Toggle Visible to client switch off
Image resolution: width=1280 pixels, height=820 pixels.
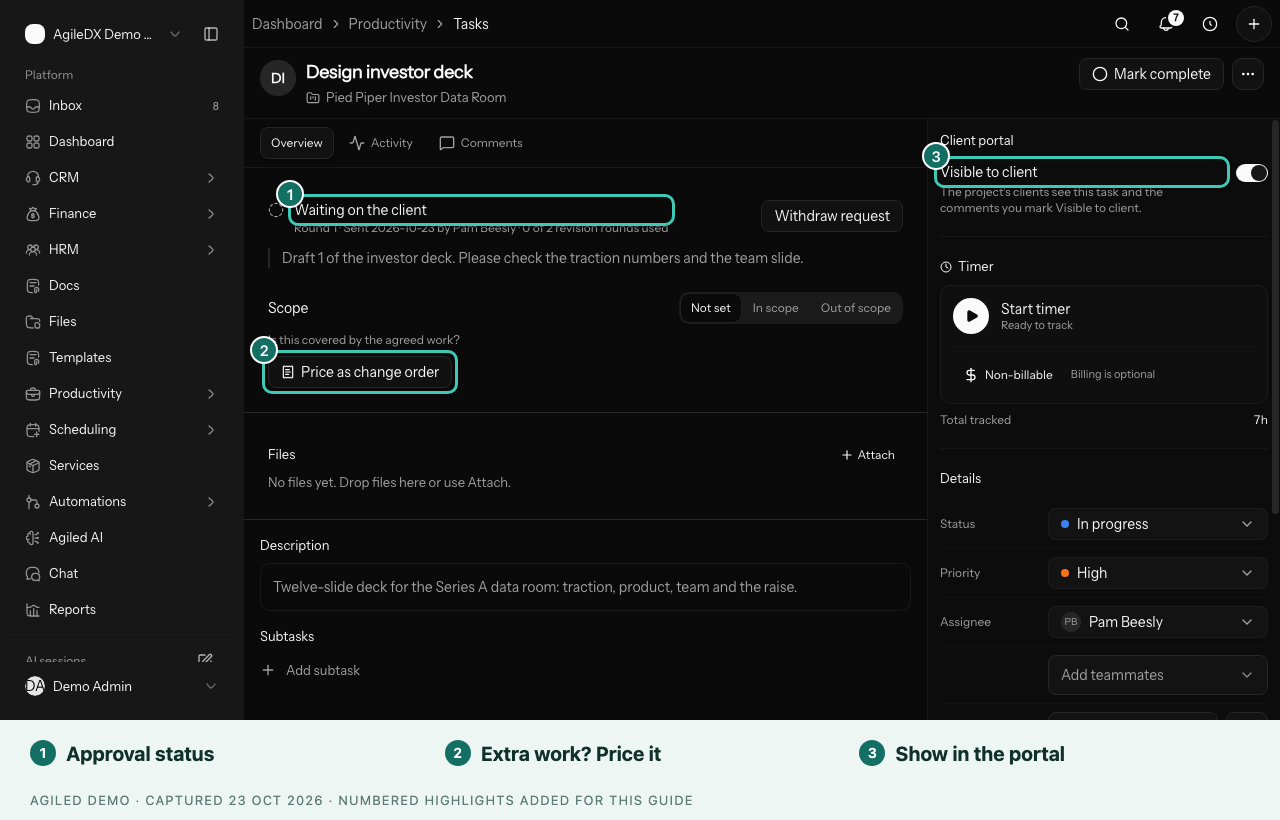1252,173
